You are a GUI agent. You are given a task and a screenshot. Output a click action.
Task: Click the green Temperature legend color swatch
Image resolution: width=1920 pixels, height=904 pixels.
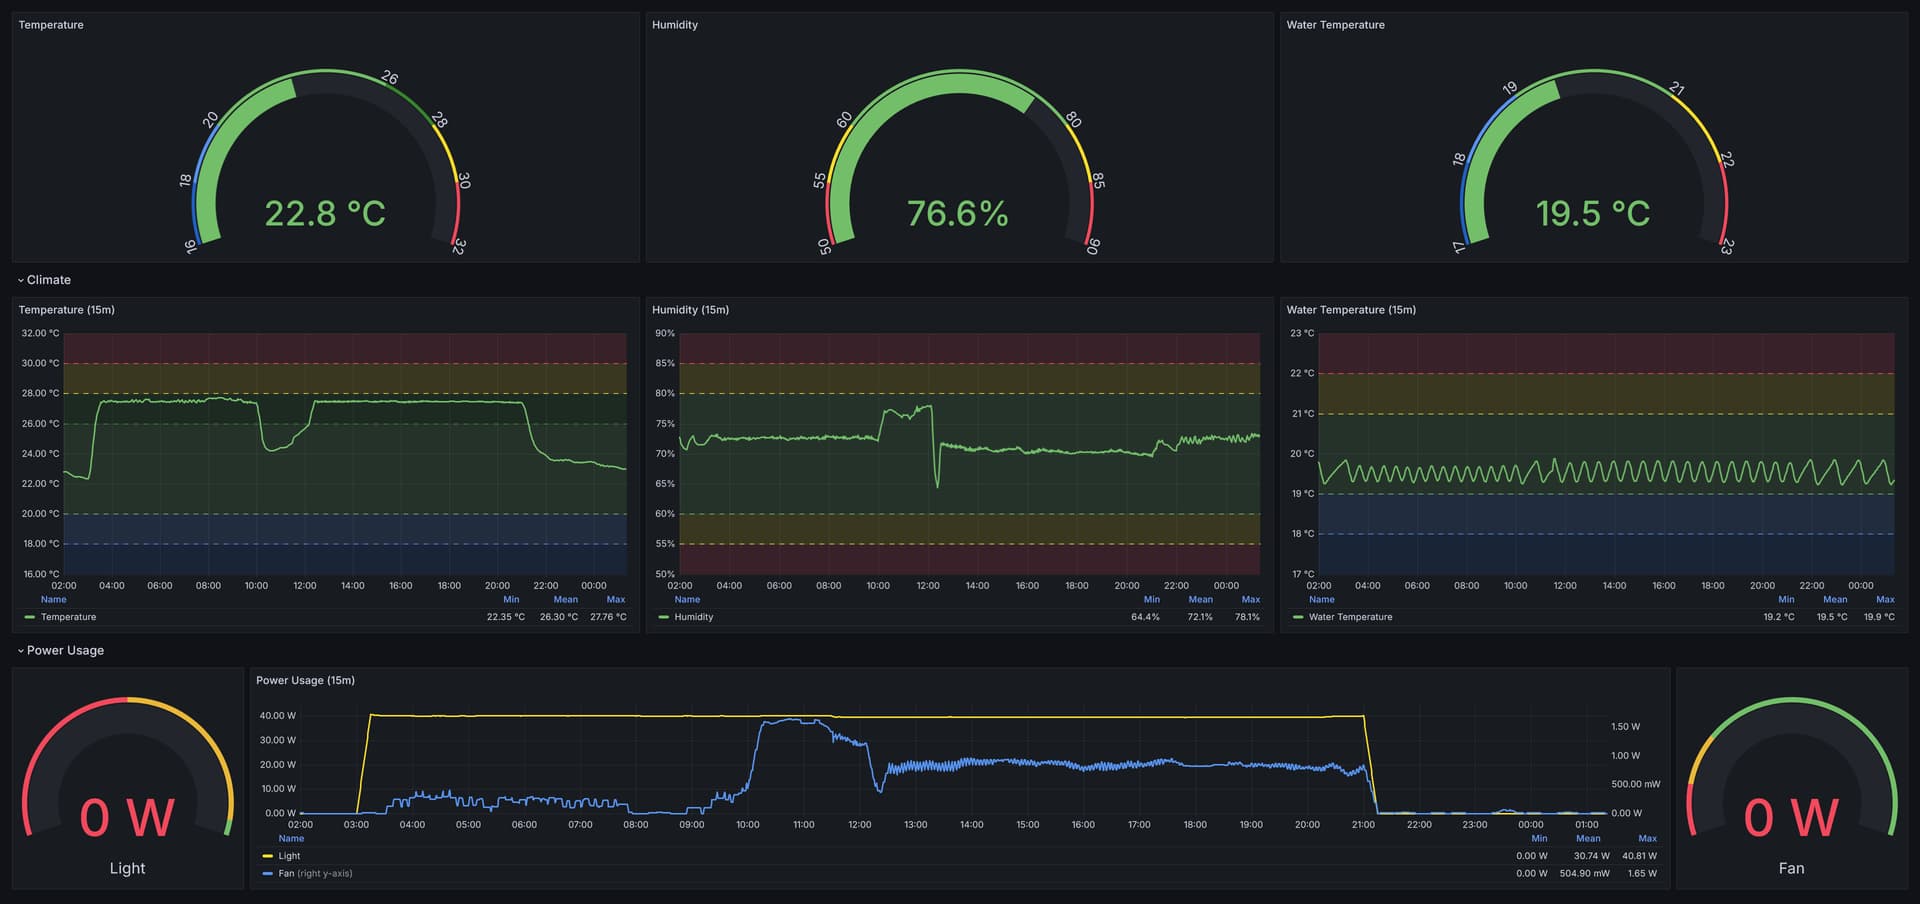pos(29,617)
